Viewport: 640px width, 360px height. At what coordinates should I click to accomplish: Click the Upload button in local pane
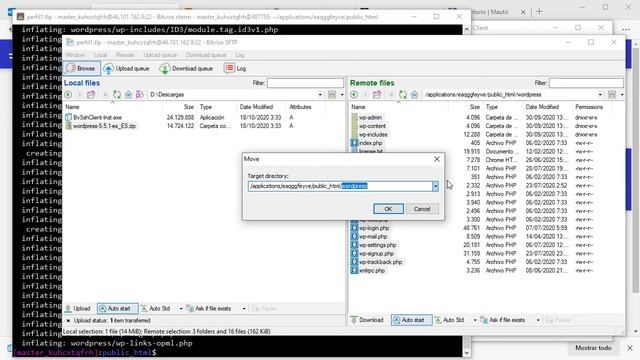pos(78,309)
